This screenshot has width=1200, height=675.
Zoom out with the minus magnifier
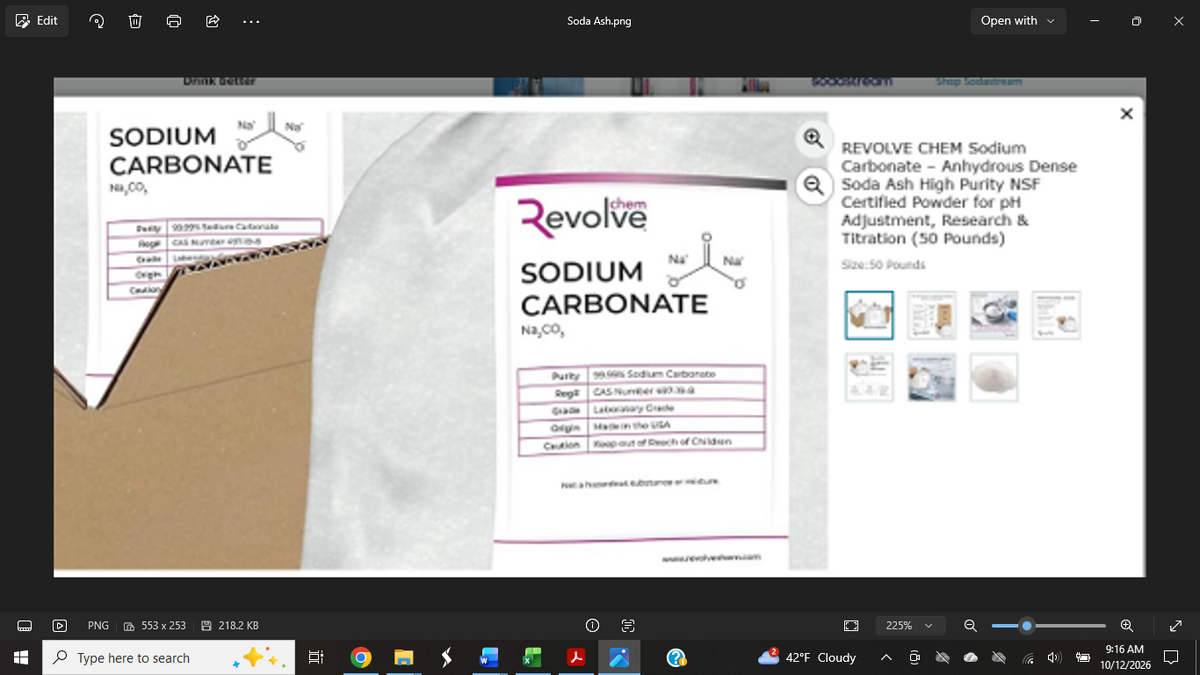[x=970, y=626]
